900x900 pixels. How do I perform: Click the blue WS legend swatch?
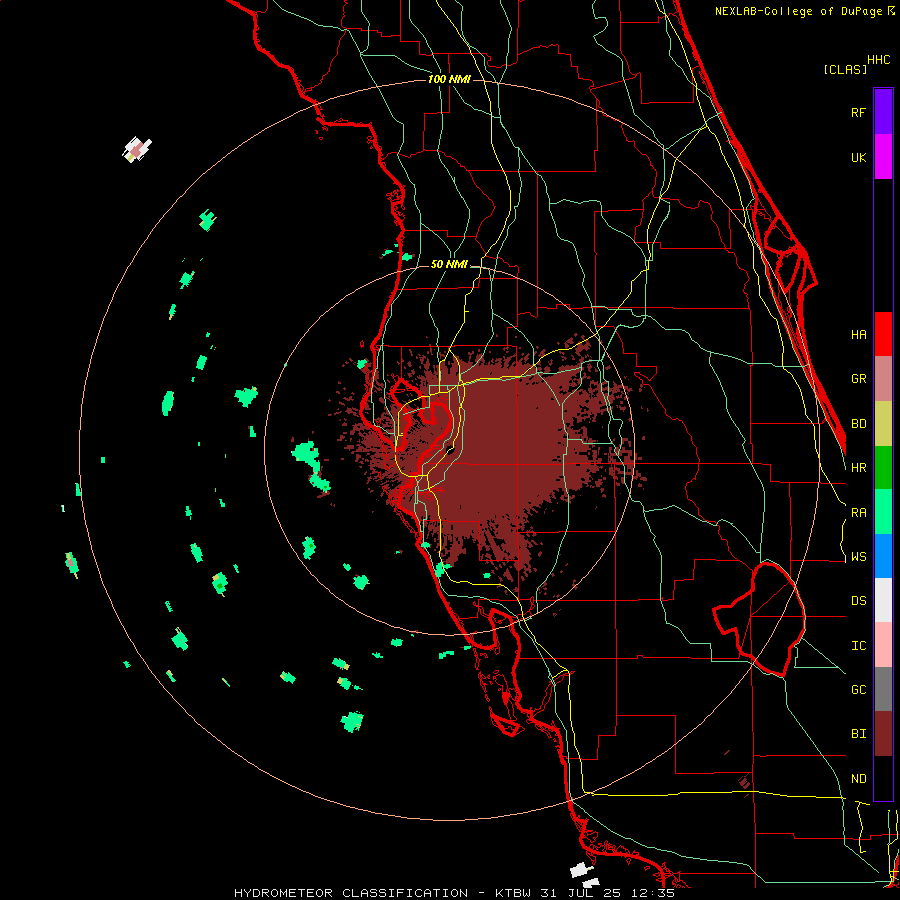883,556
